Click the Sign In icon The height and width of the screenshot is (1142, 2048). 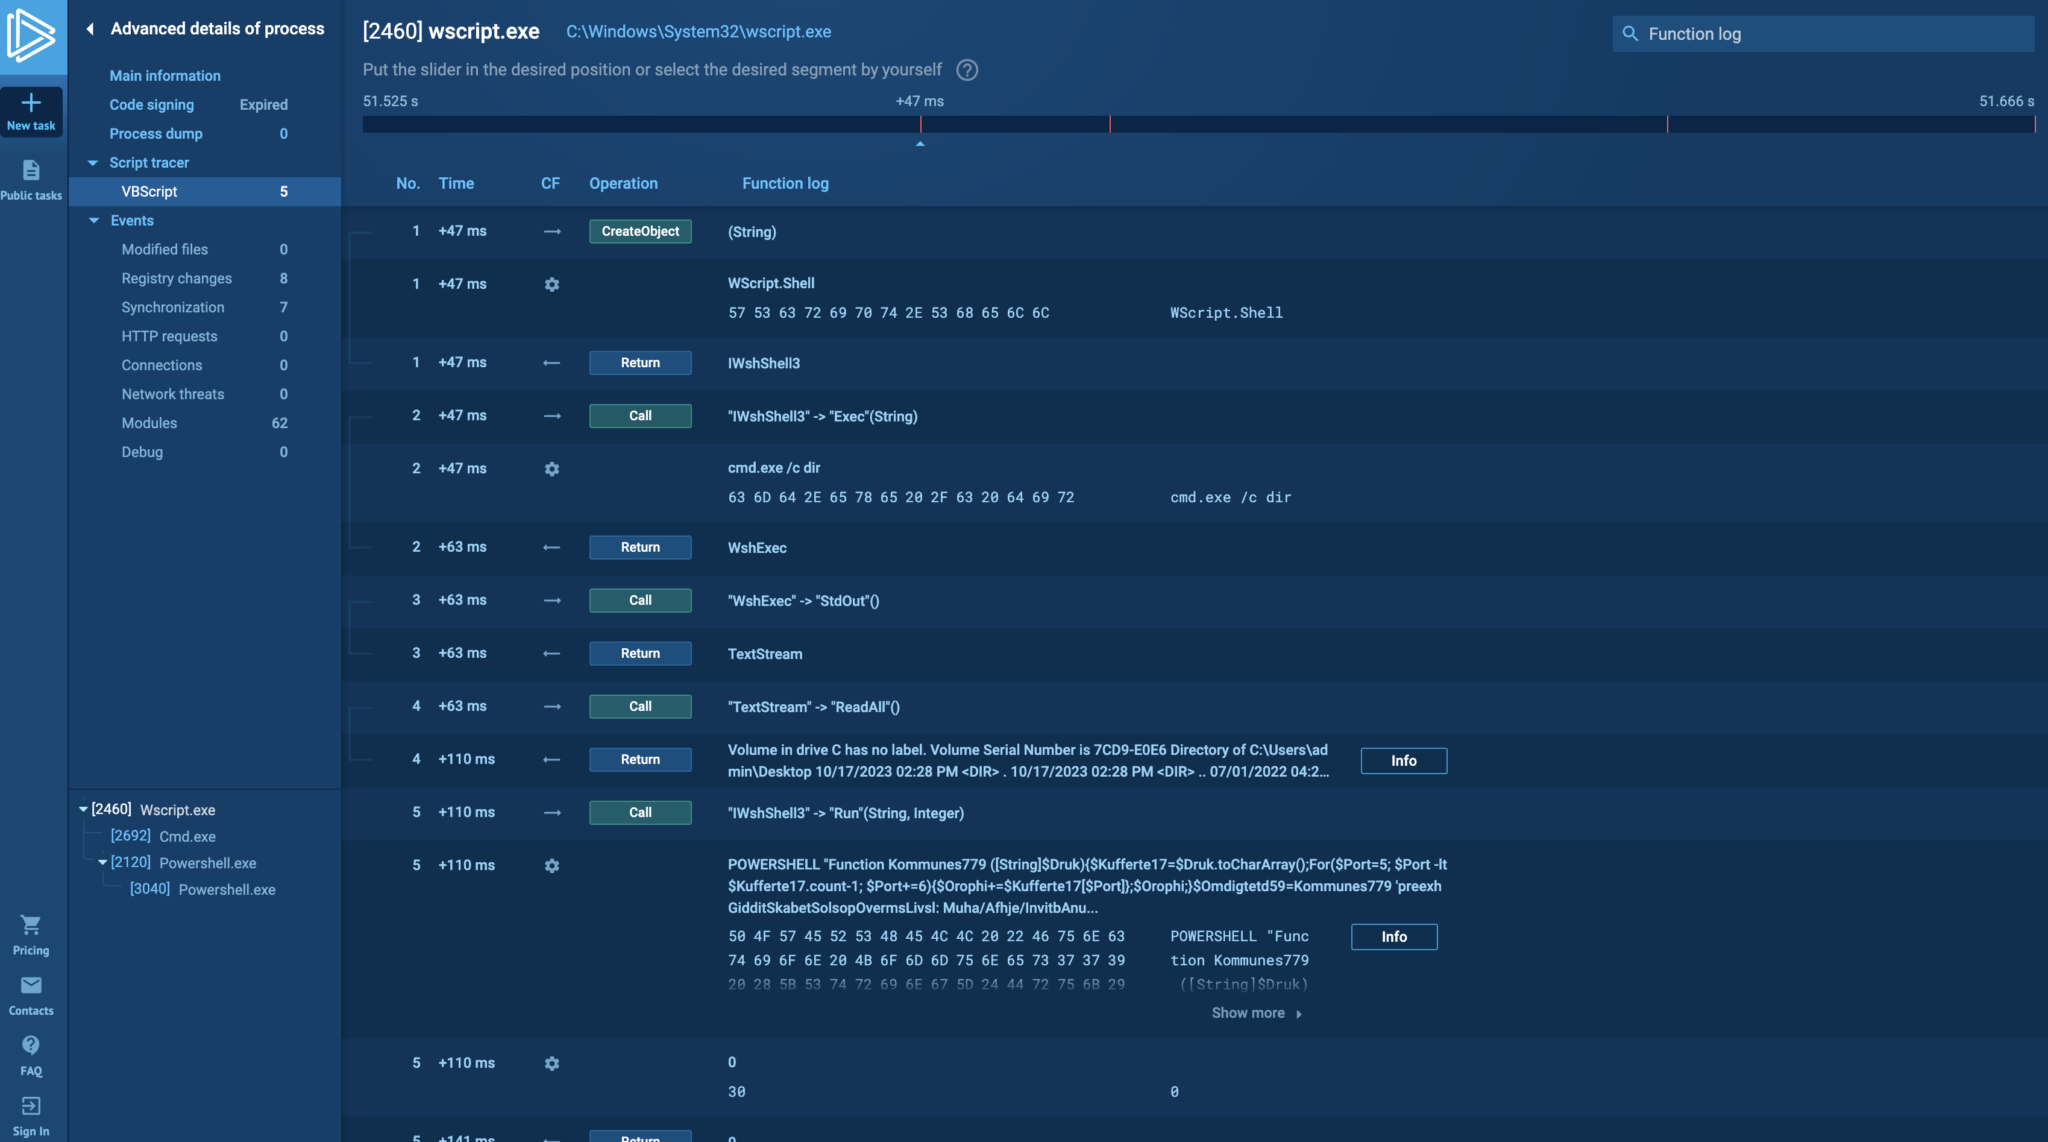(x=31, y=1106)
